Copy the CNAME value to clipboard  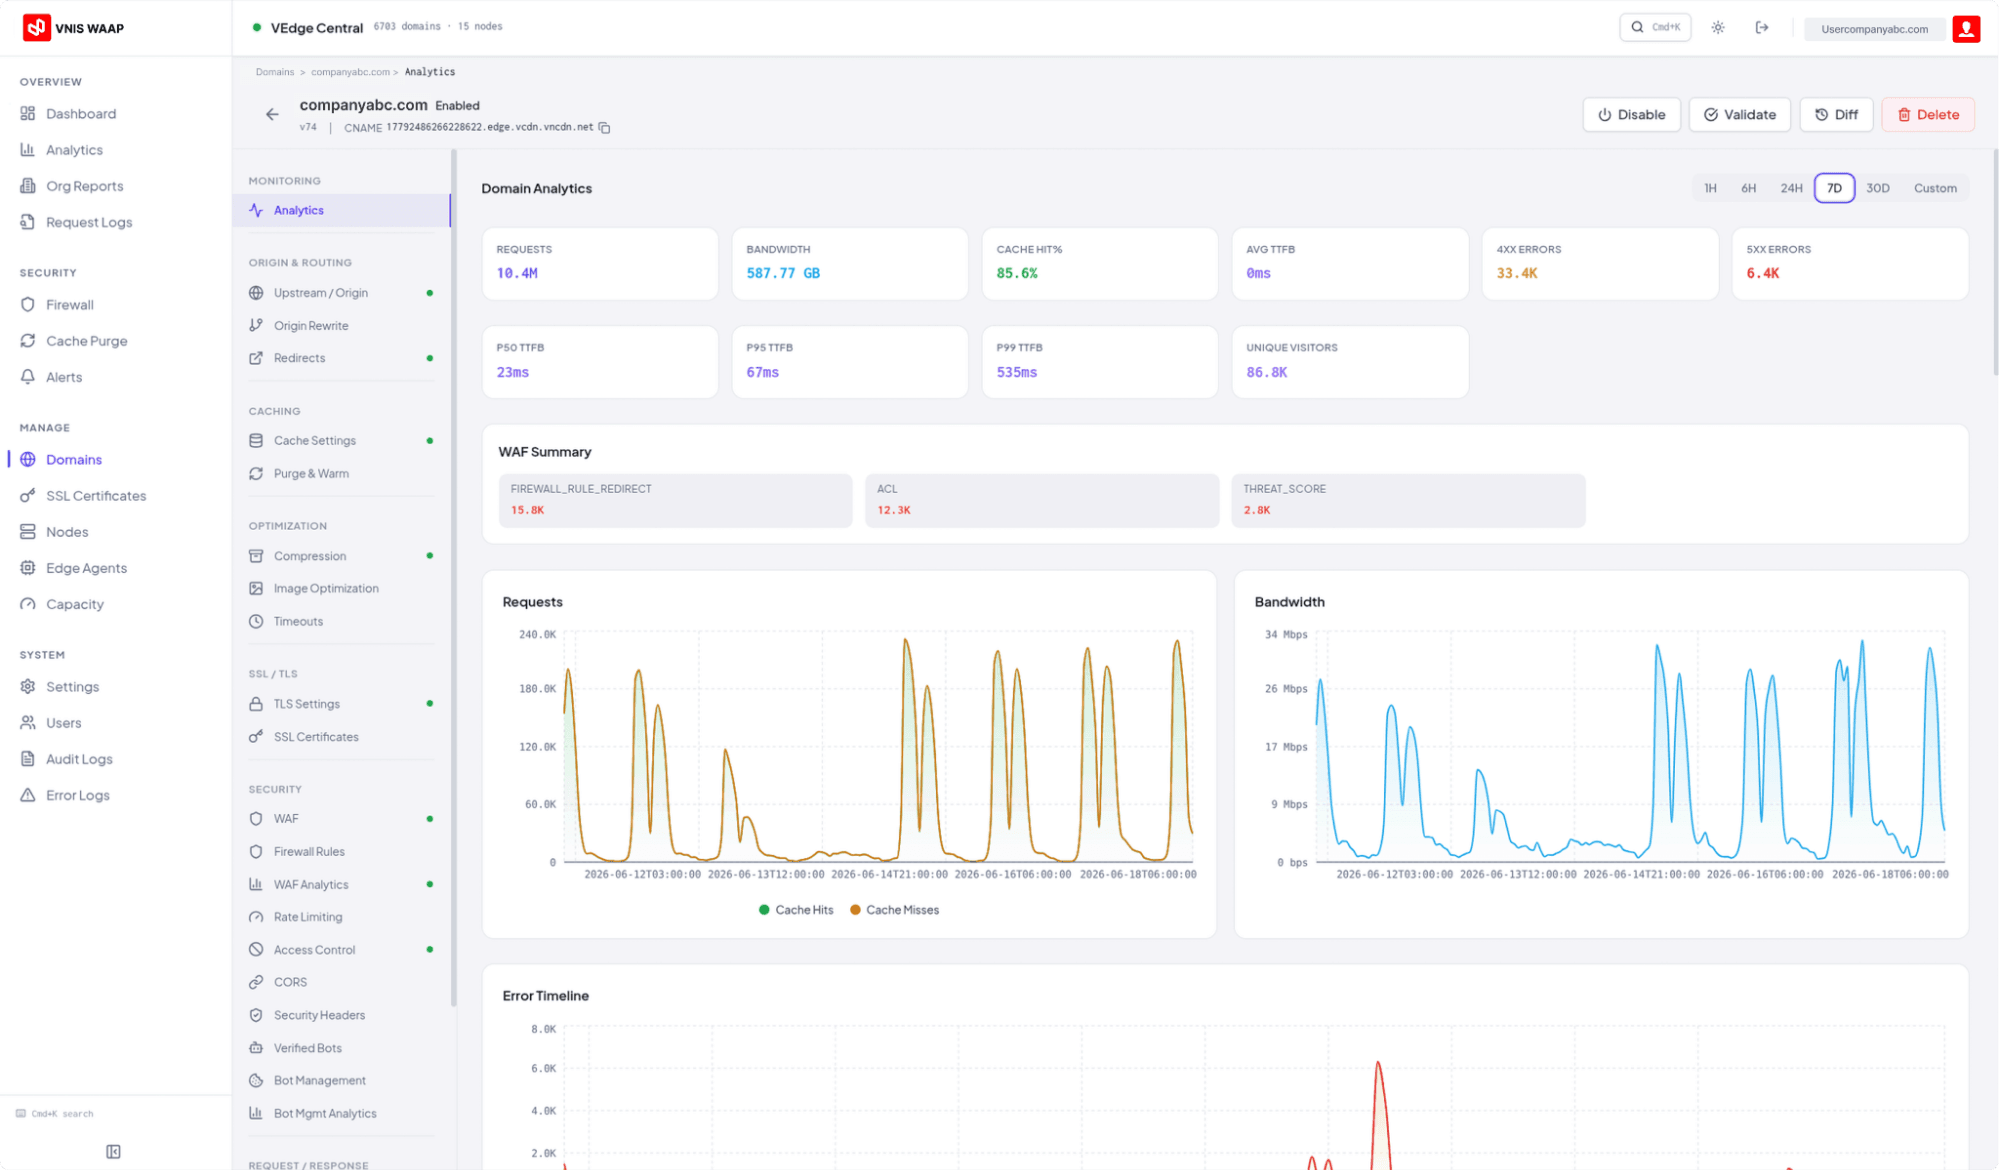click(604, 128)
